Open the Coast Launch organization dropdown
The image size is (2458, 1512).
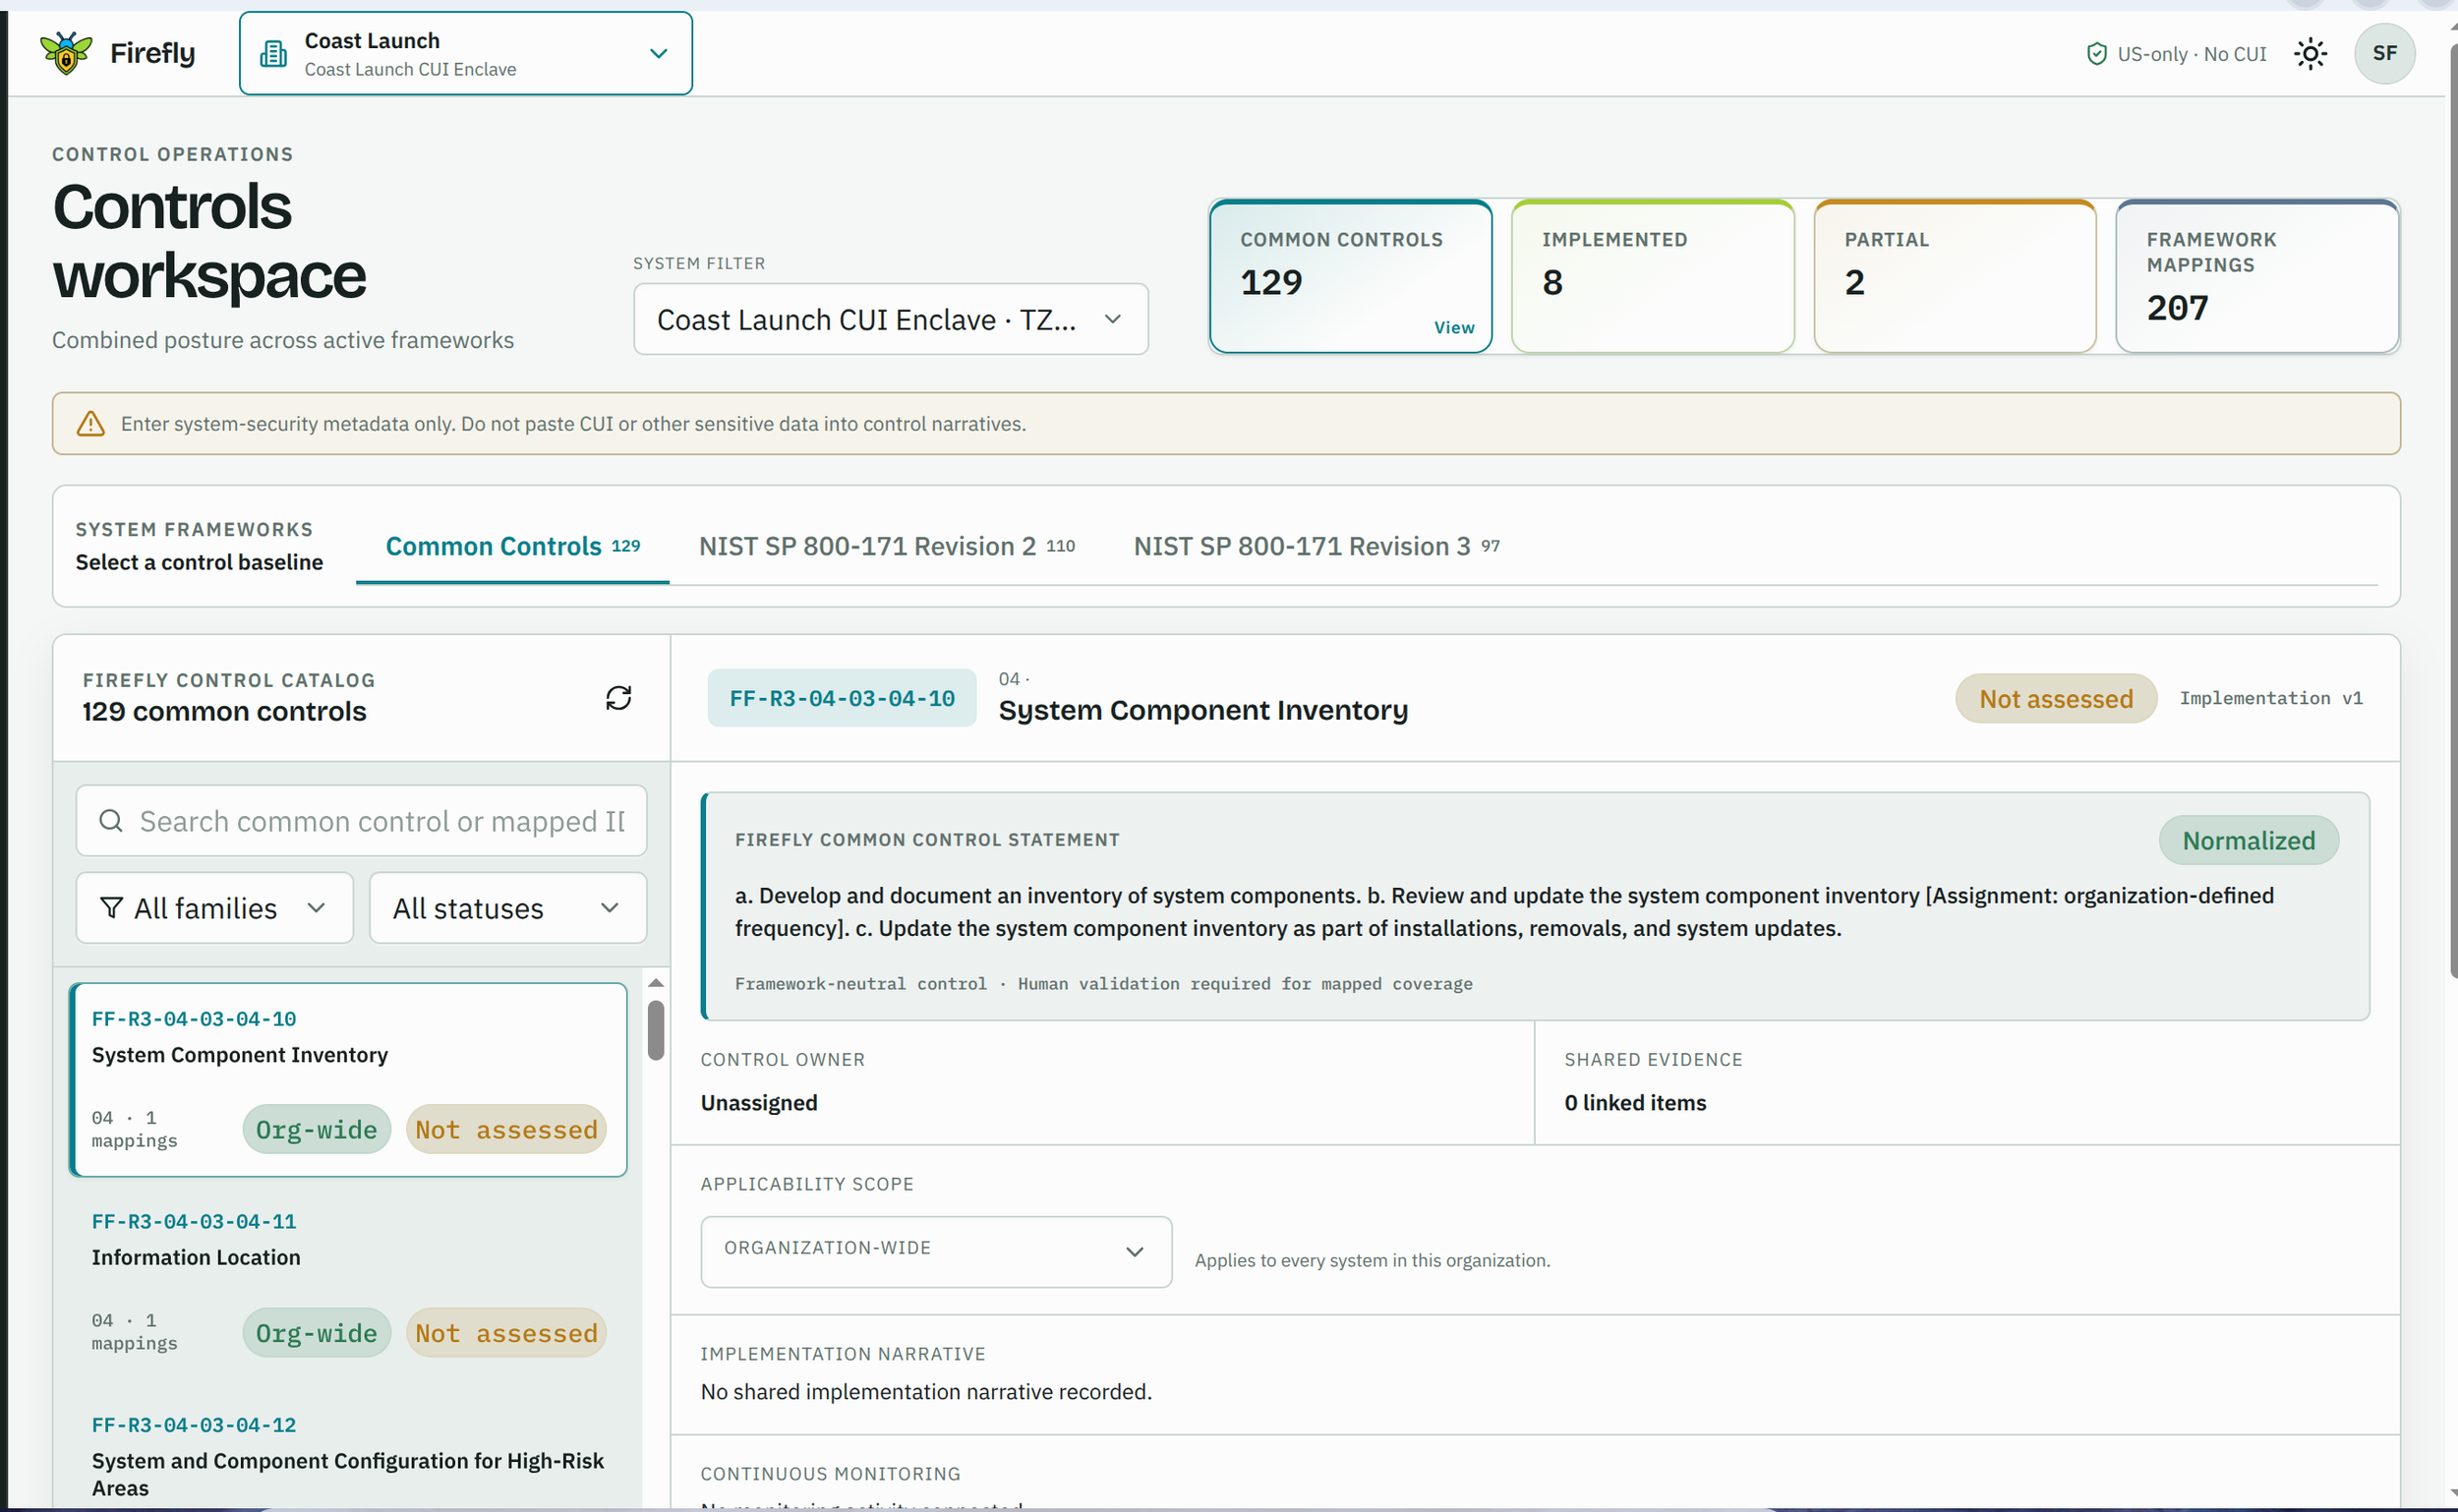466,54
